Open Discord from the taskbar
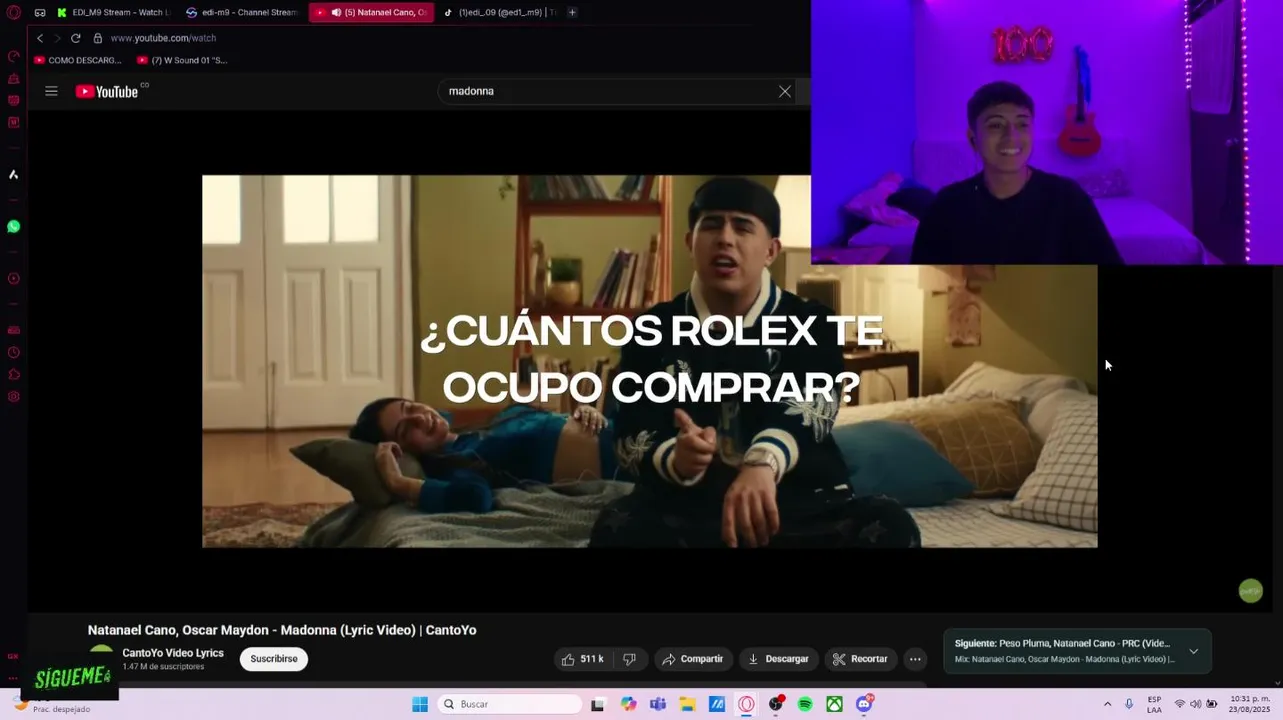Image resolution: width=1283 pixels, height=720 pixels. click(864, 704)
